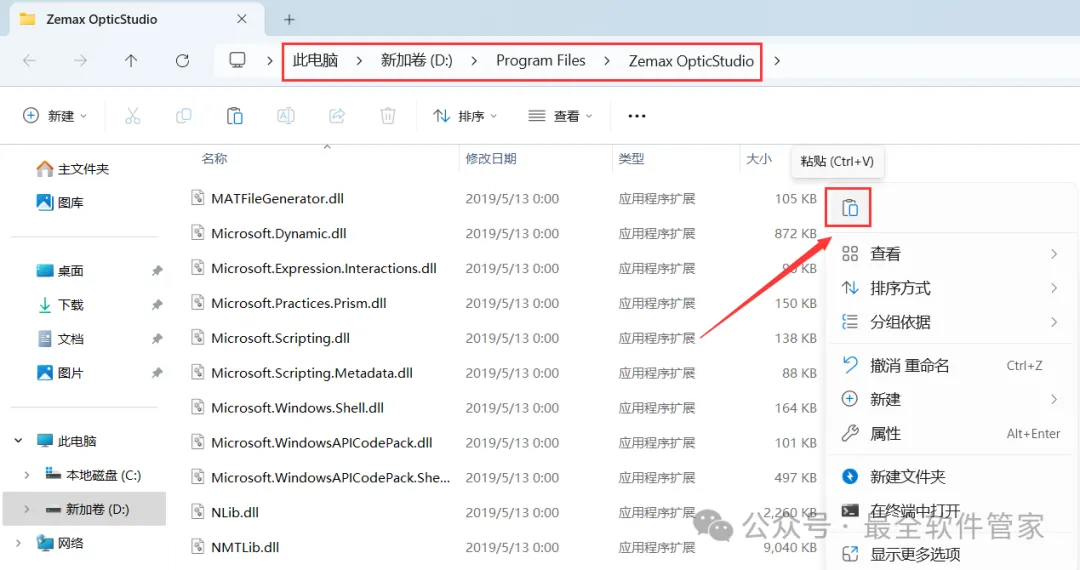The image size is (1080, 570).
Task: Sort by 名称 column header
Action: [214, 159]
